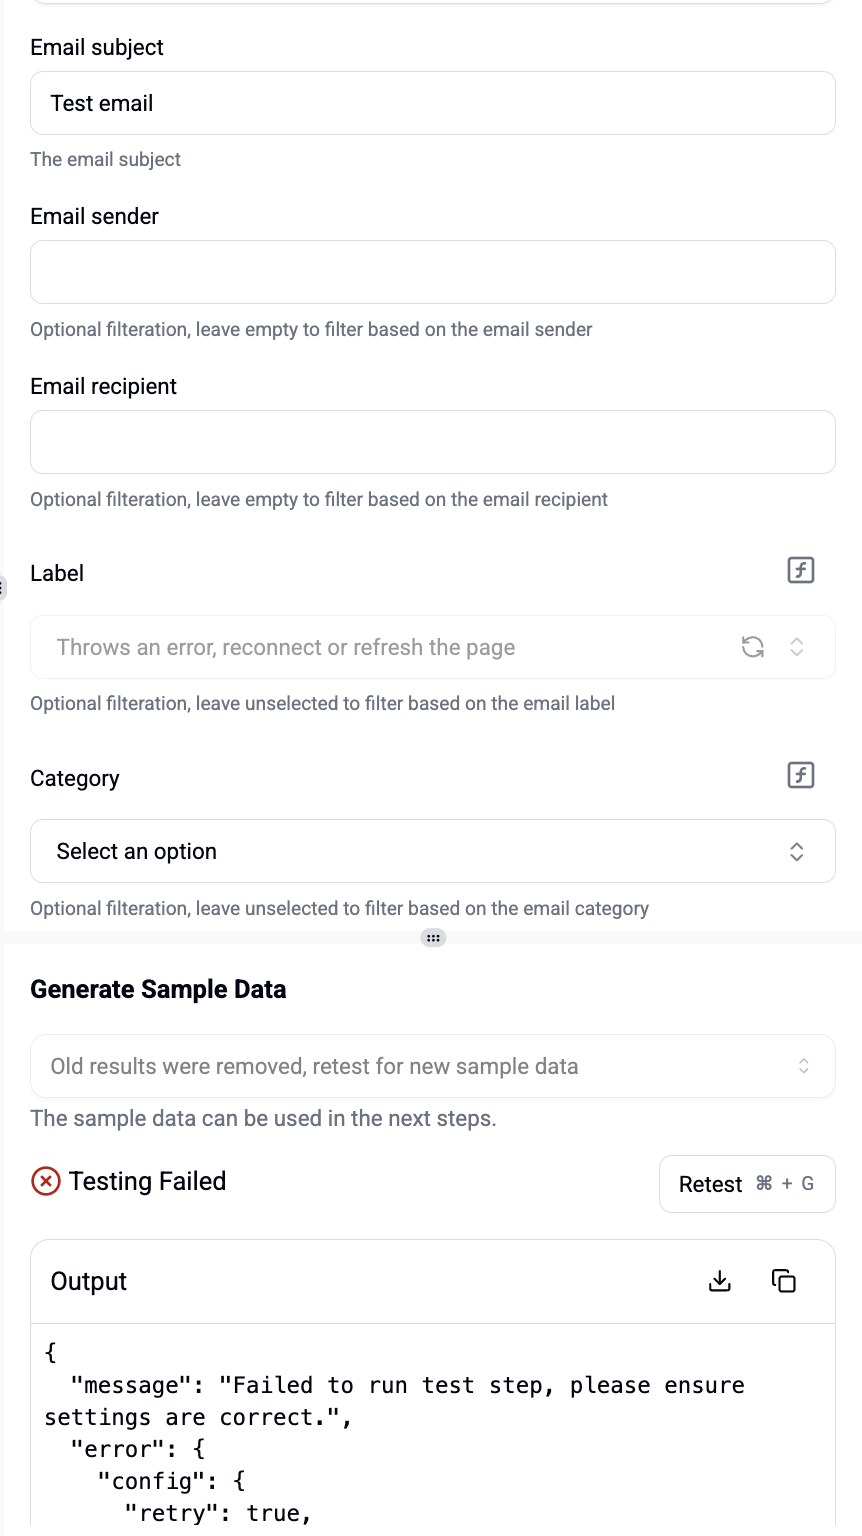This screenshot has width=862, height=1536.
Task: Click the panel resize grip handle
Action: (433, 938)
